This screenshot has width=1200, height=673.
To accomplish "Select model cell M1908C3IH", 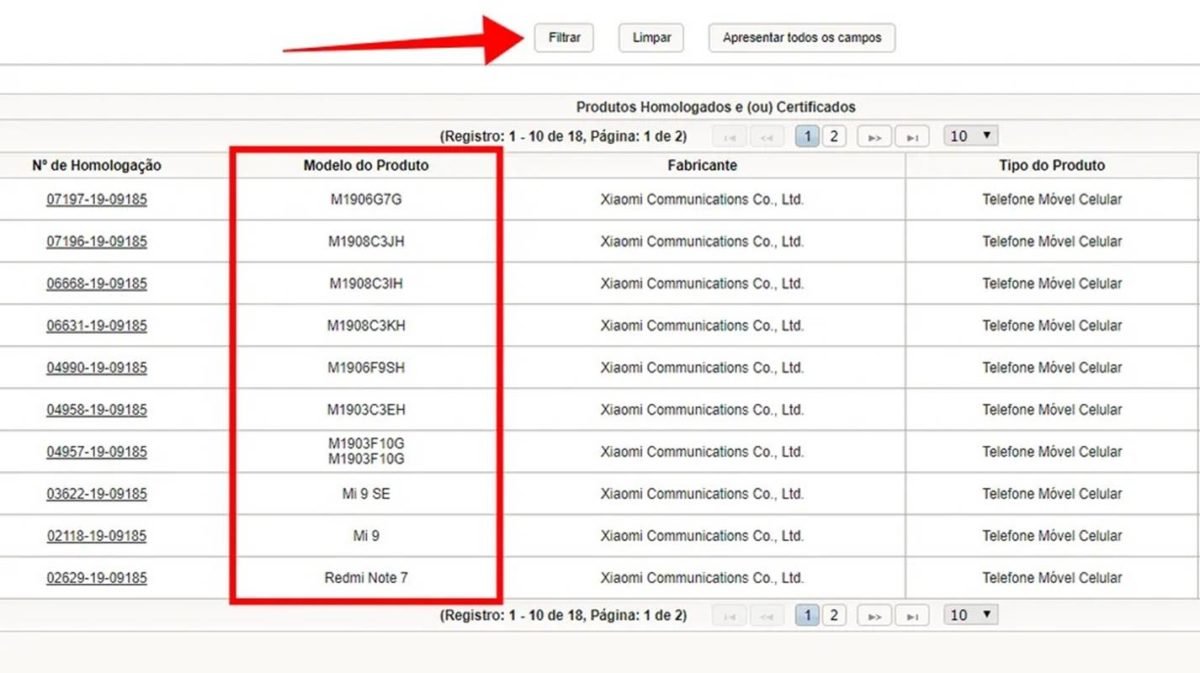I will coord(366,283).
